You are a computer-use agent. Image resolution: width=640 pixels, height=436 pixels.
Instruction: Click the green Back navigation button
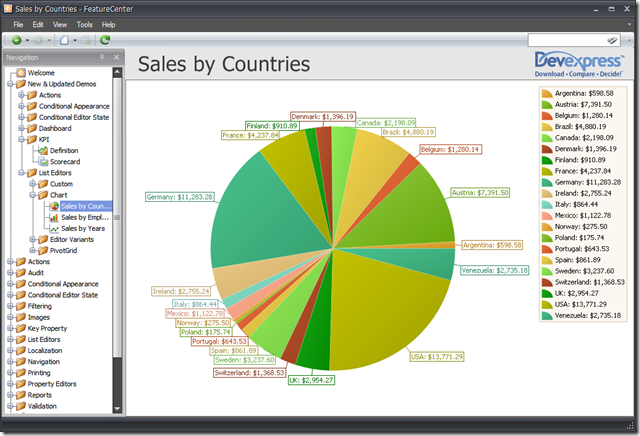point(17,40)
